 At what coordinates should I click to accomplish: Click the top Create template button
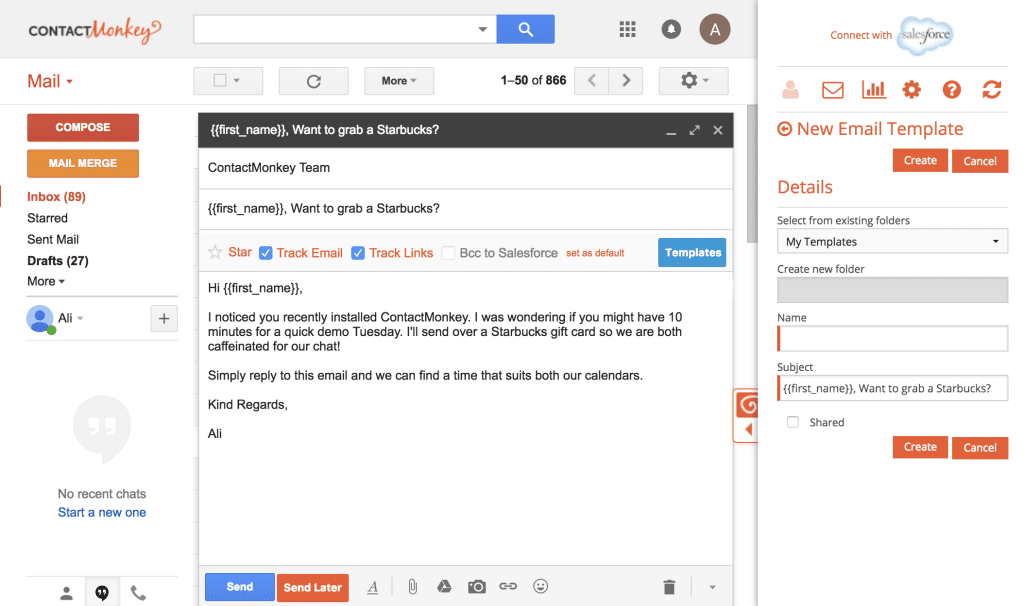(x=920, y=161)
